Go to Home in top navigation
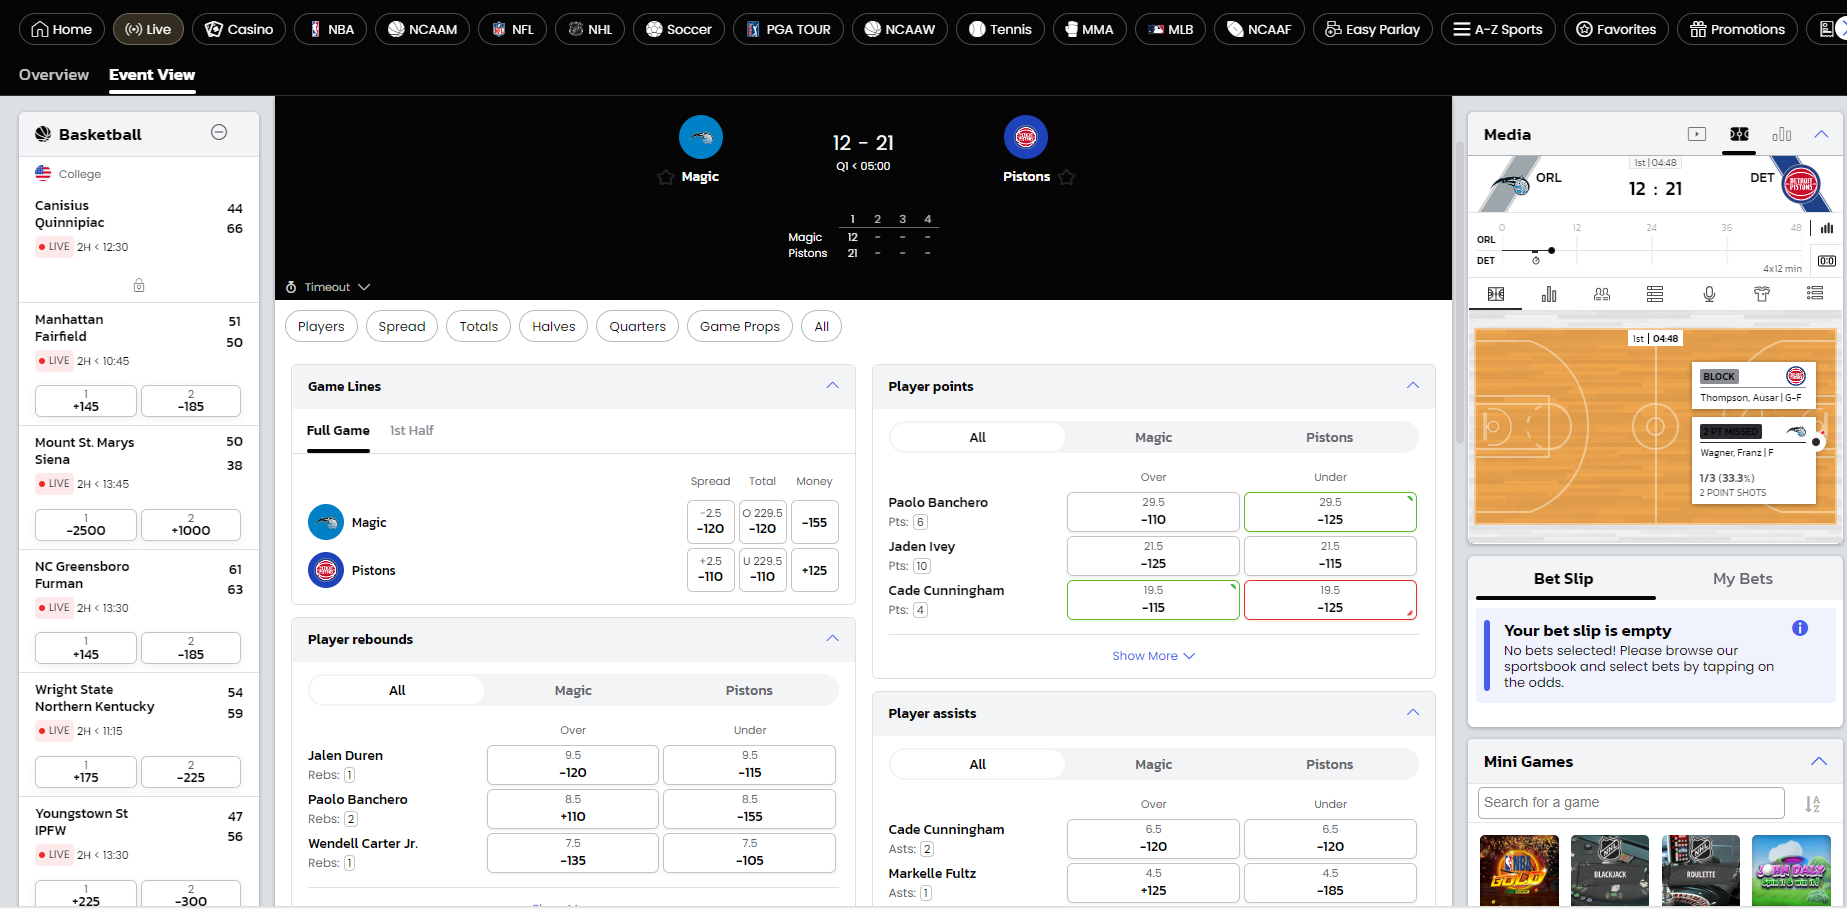 pos(62,29)
